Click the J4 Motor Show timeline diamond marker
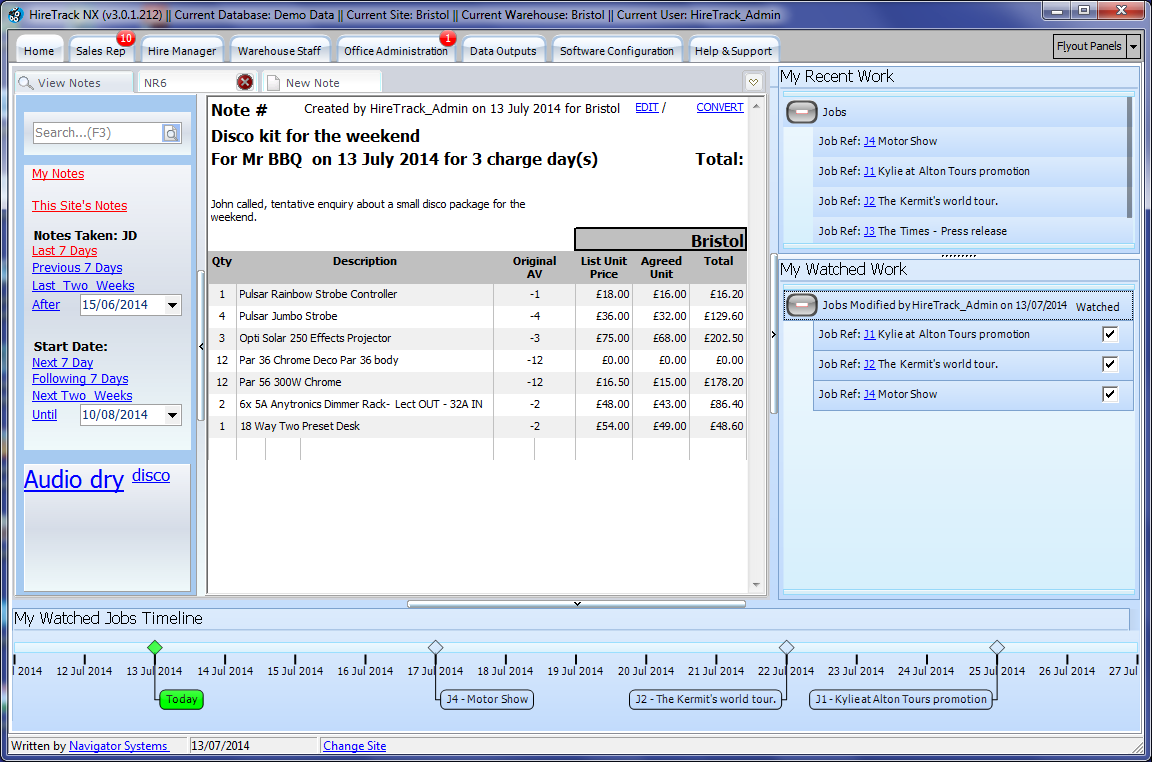The width and height of the screenshot is (1152, 762). 435,647
